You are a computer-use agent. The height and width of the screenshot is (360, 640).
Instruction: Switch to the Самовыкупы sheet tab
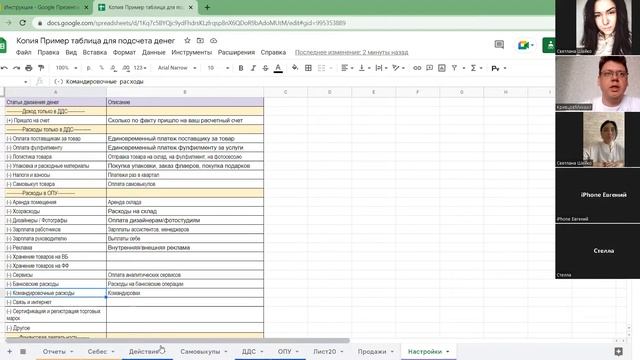[x=200, y=351]
